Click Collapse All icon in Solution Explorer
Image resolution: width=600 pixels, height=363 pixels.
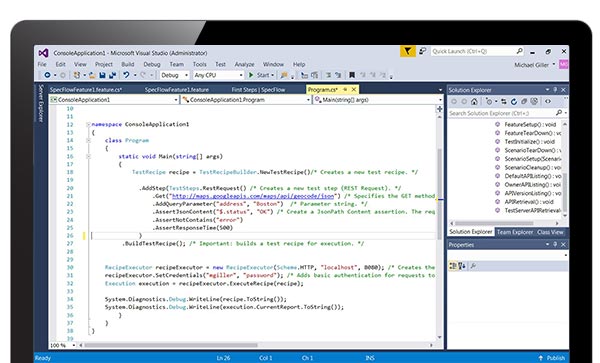click(x=524, y=101)
